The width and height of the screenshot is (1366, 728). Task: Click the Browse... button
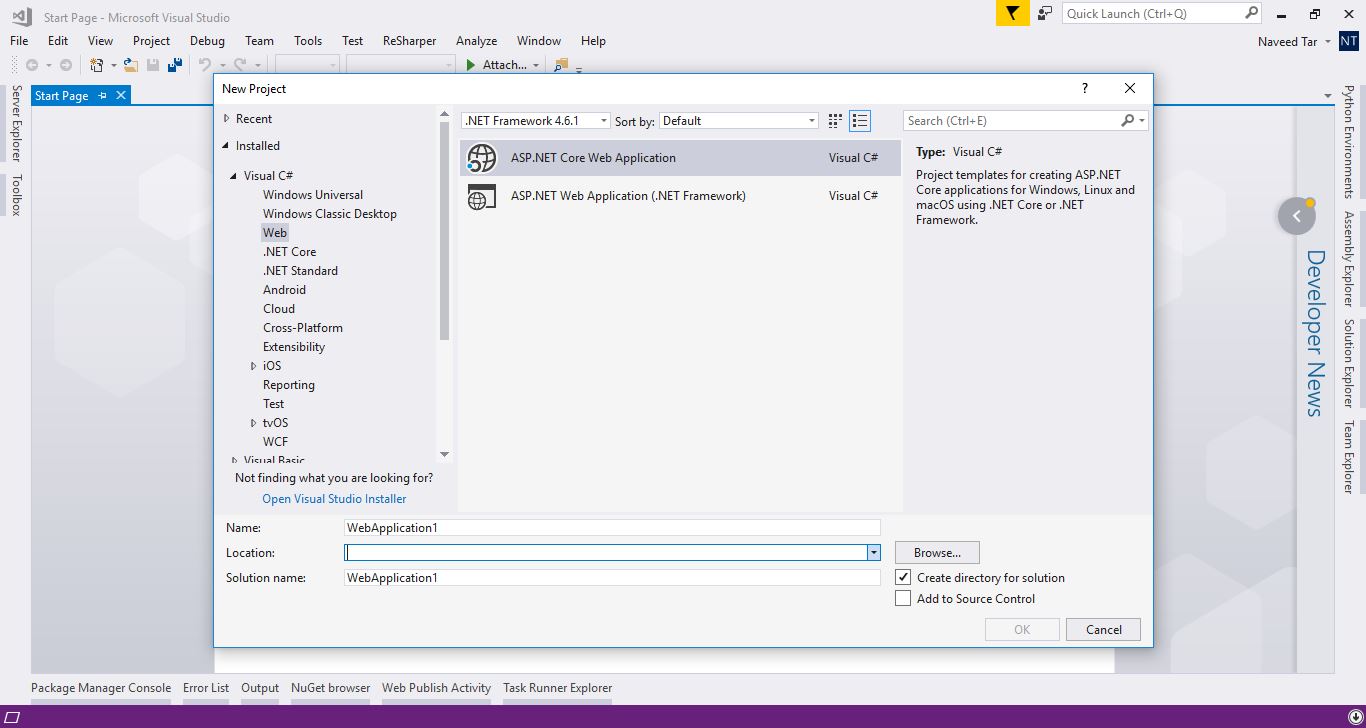[937, 552]
